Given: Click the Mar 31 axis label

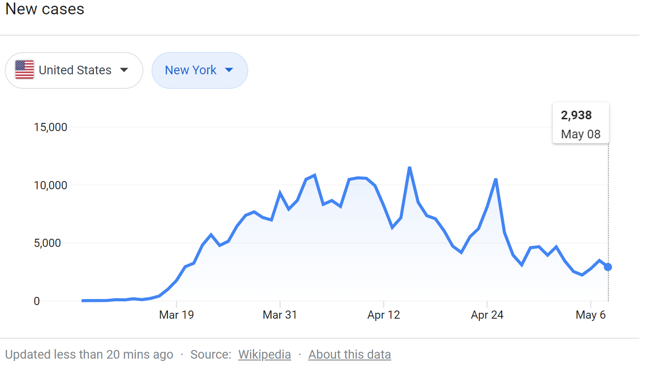Looking at the screenshot, I should tap(280, 315).
